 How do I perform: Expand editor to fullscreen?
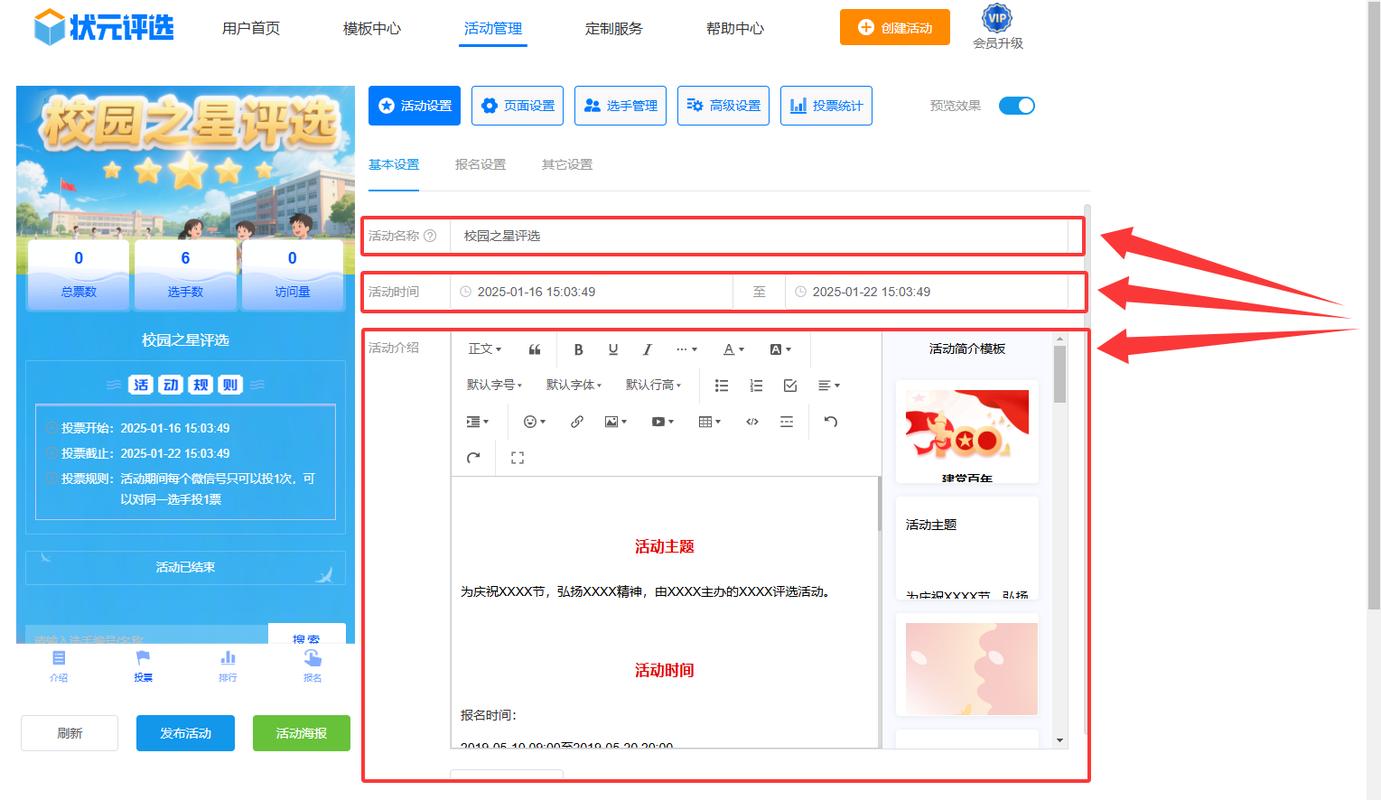(x=517, y=458)
